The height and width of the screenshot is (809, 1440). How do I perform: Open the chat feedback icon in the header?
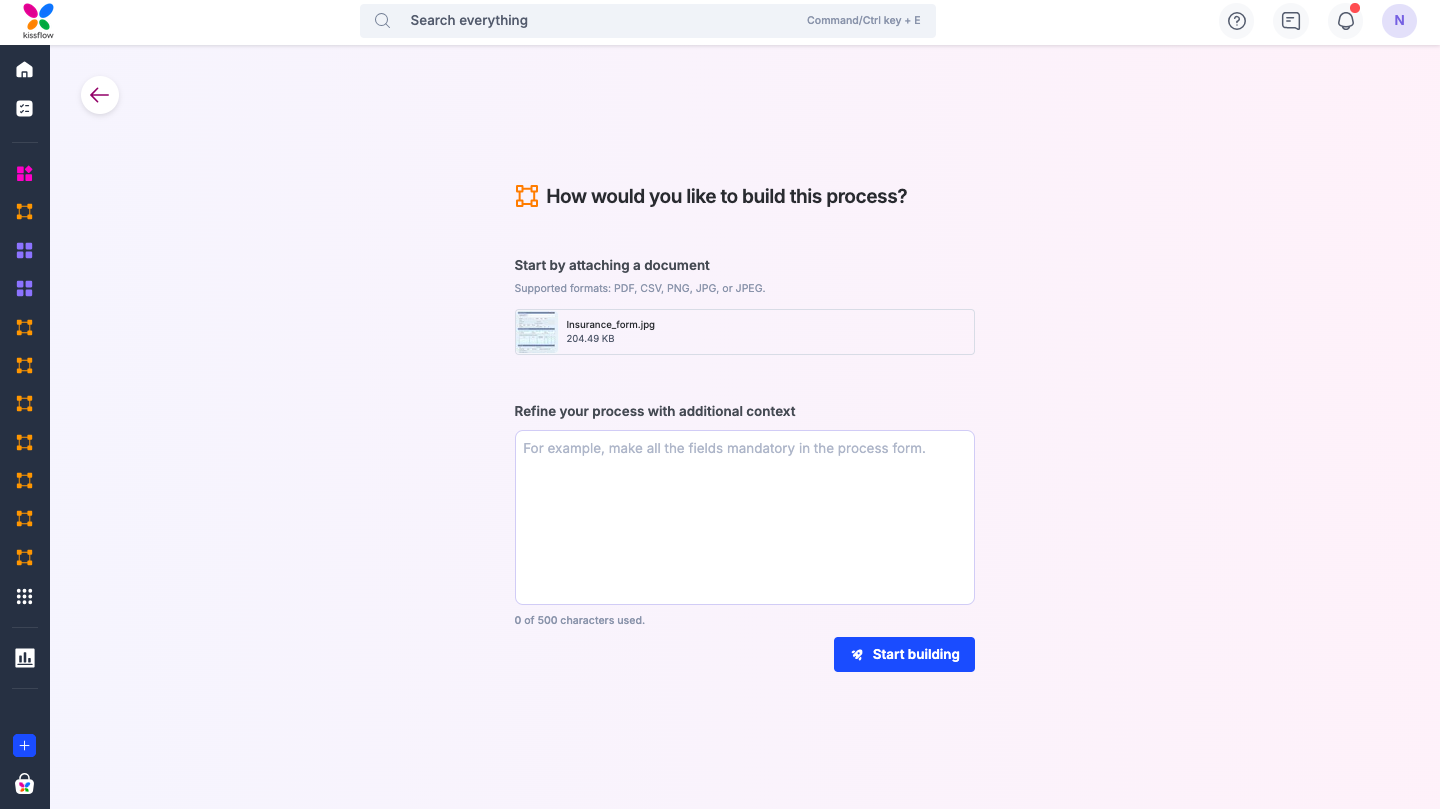point(1290,20)
